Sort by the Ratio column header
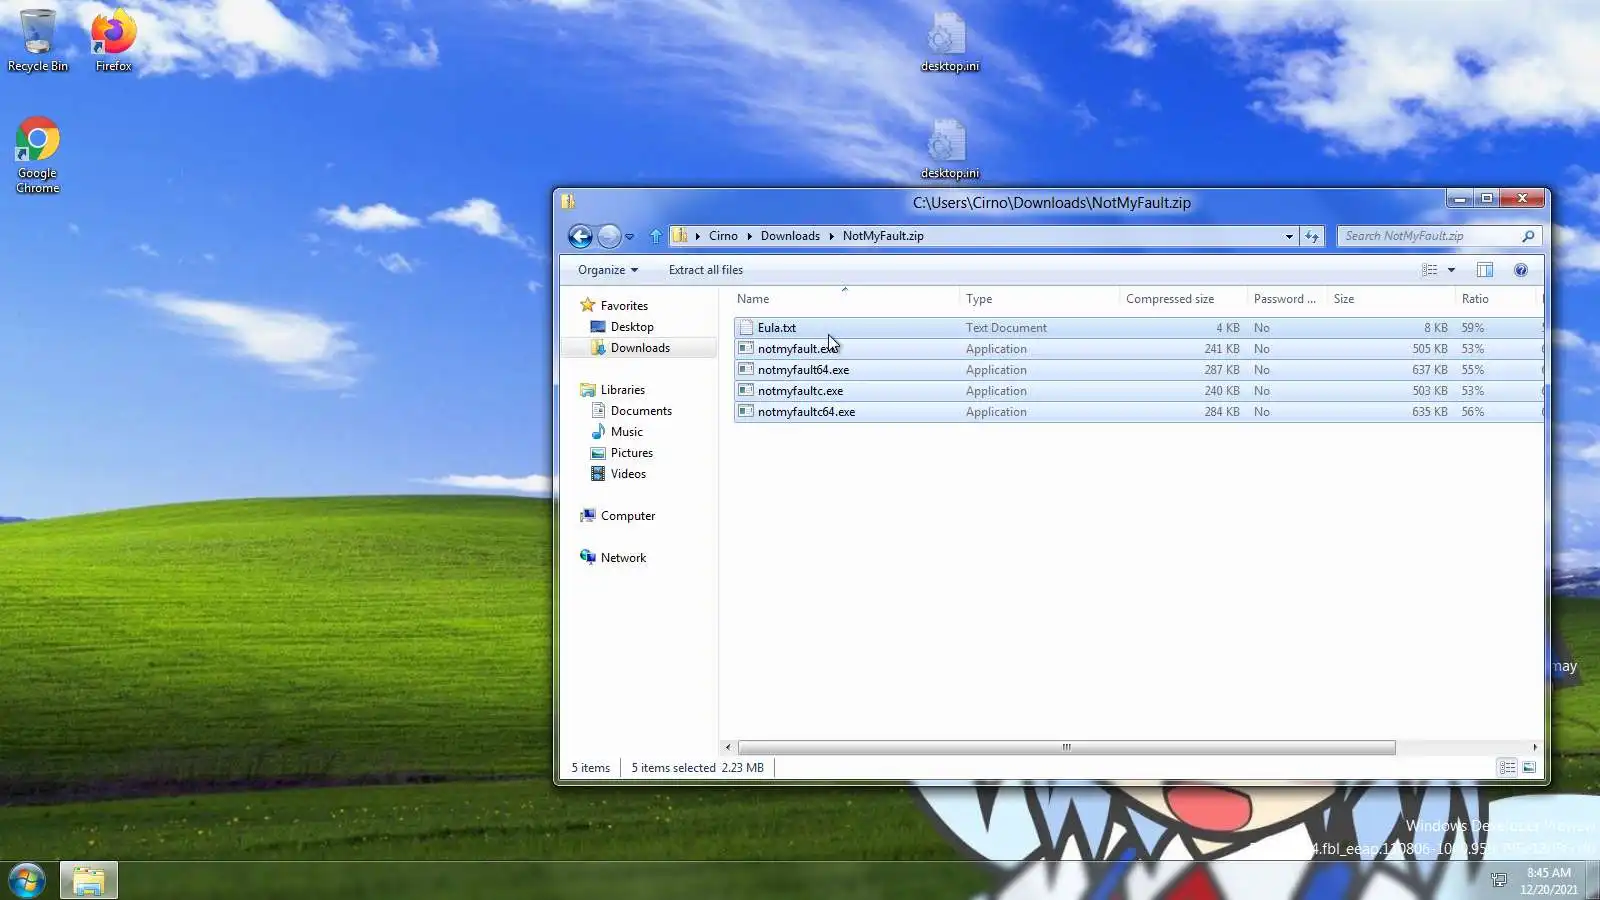Viewport: 1600px width, 900px height. pyautogui.click(x=1496, y=299)
